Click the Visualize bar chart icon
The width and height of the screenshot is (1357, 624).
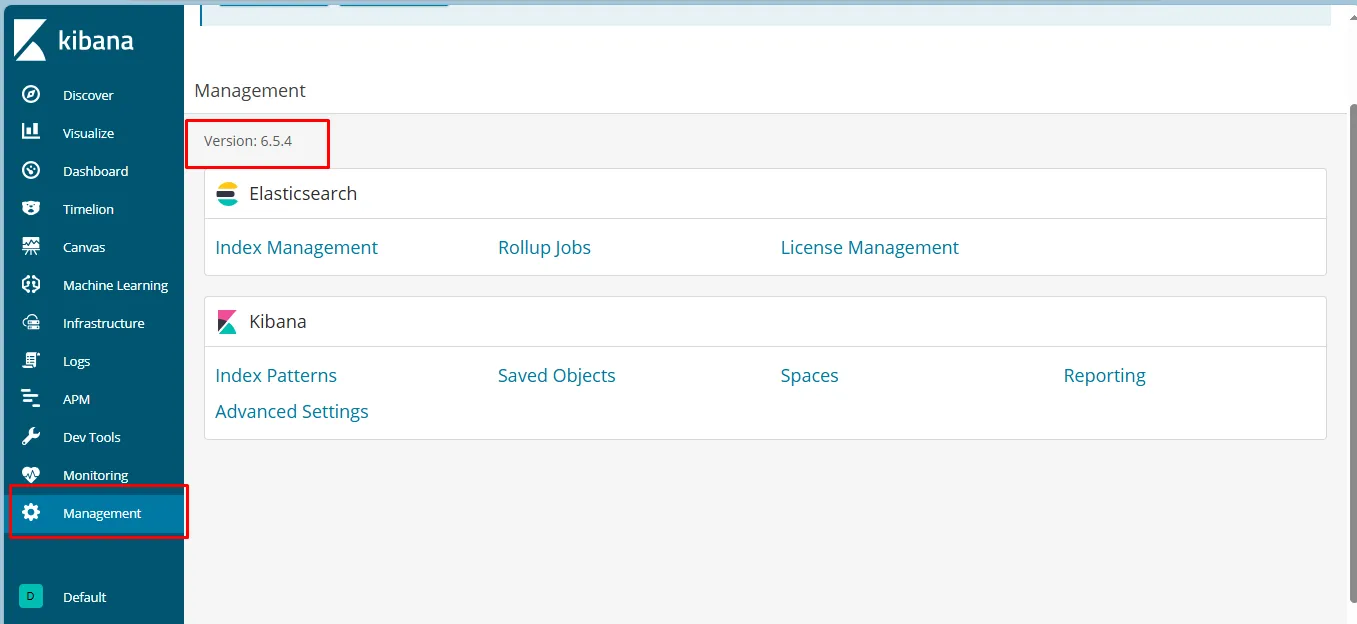click(31, 132)
